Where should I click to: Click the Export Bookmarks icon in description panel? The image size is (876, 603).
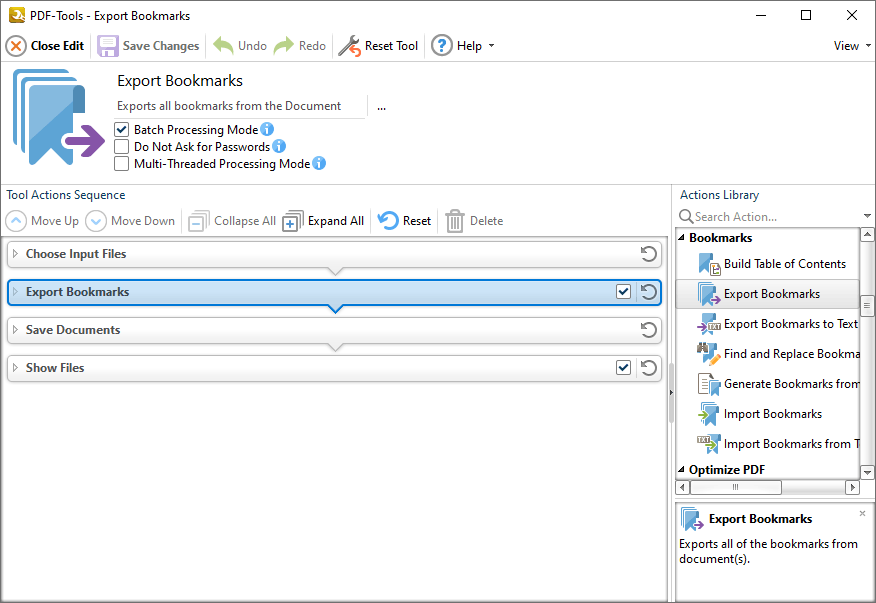(x=692, y=519)
